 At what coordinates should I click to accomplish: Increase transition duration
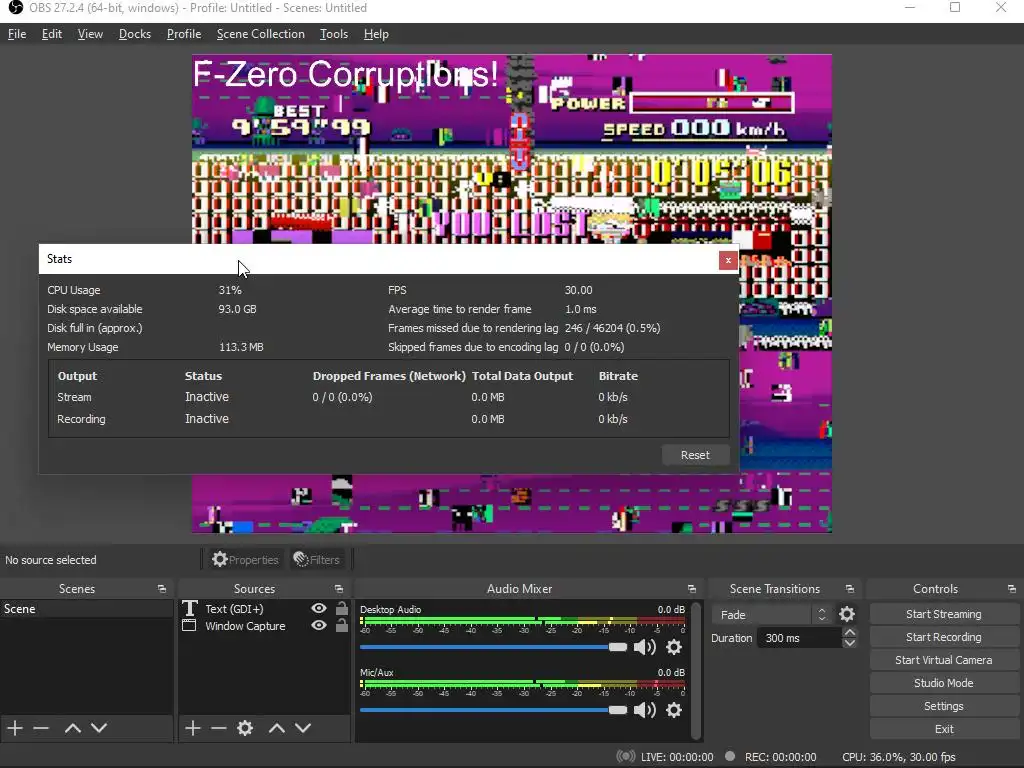(850, 632)
